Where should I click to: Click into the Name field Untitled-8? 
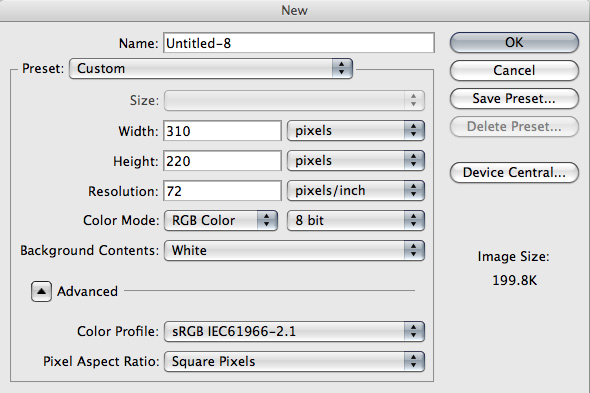click(299, 43)
